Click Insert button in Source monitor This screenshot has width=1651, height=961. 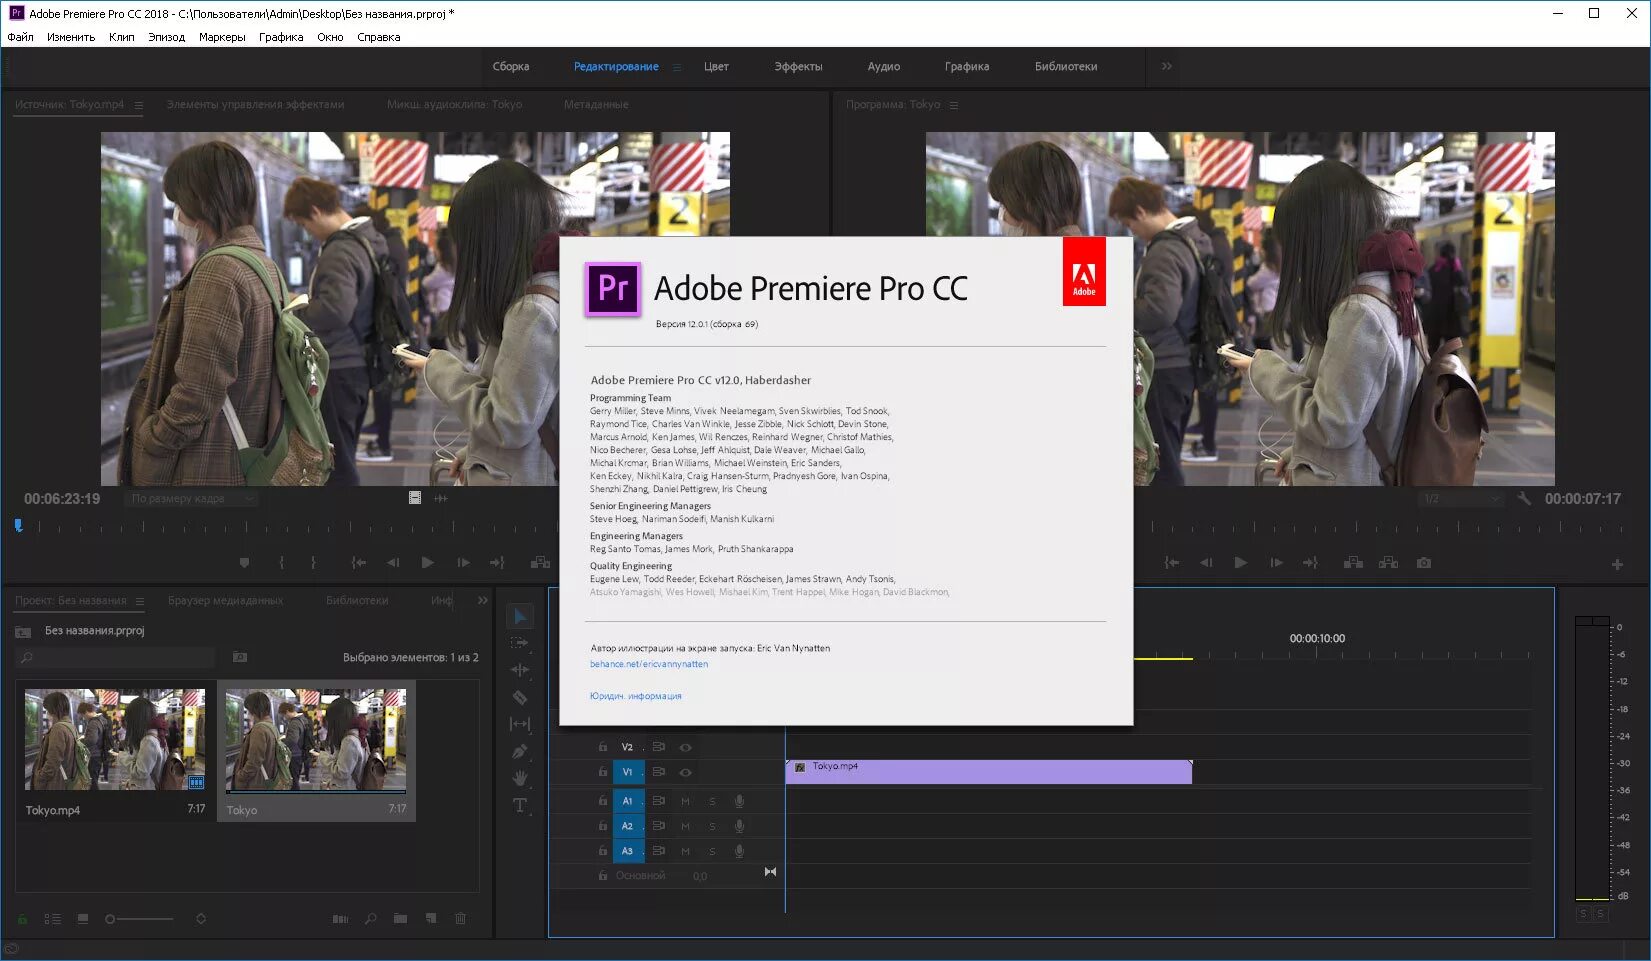coord(540,563)
